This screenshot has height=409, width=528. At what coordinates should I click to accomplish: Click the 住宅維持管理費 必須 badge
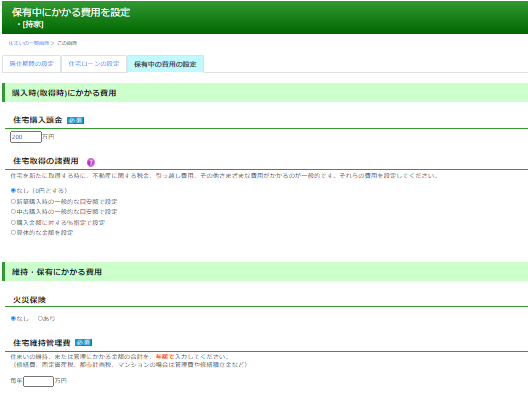tap(83, 342)
